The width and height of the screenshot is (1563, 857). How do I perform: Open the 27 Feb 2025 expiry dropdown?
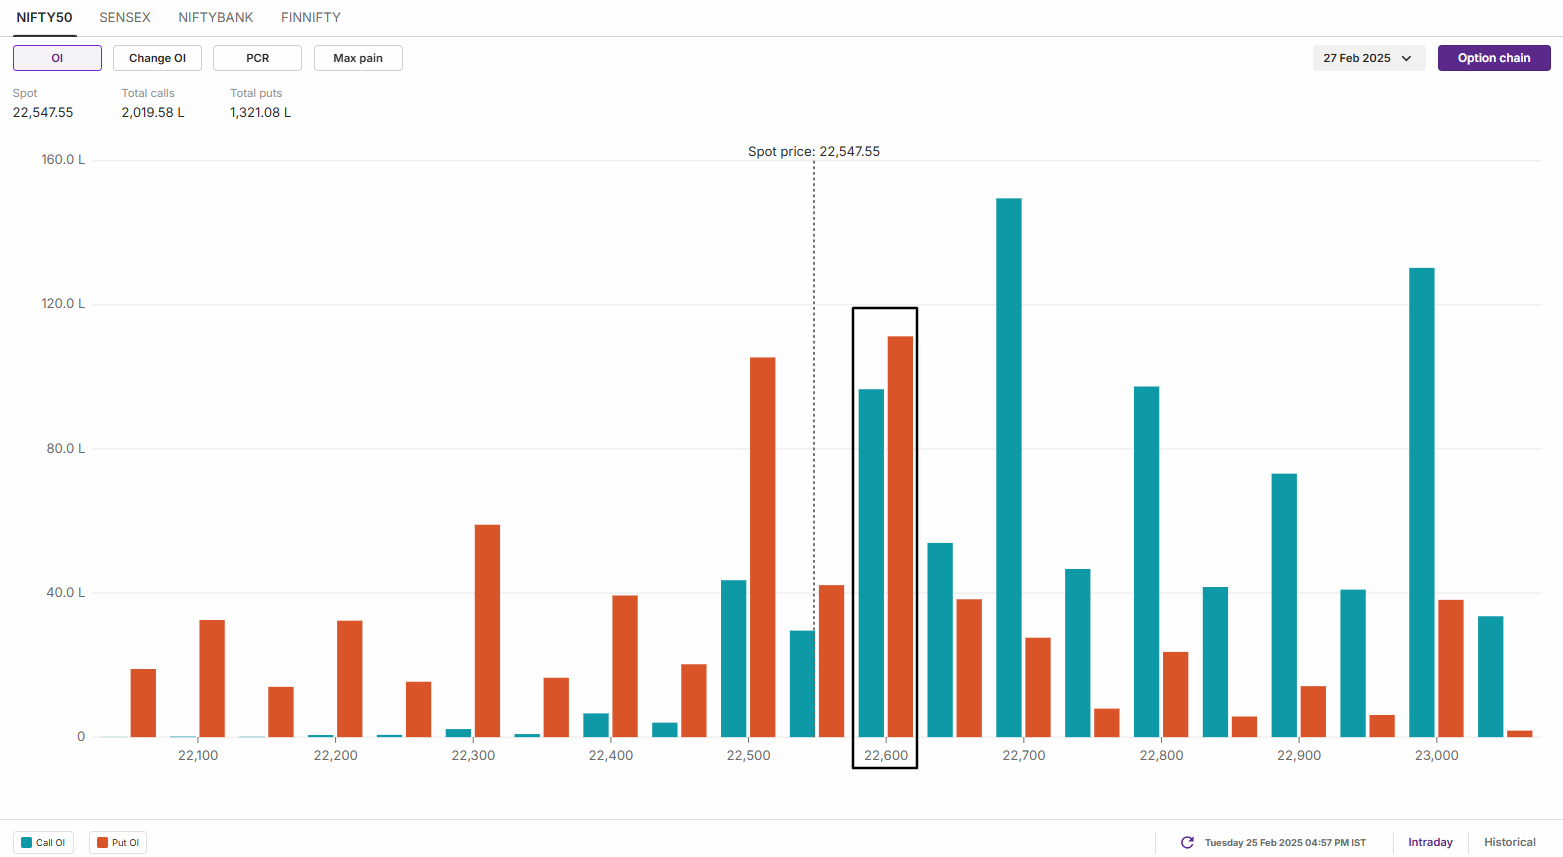point(1369,58)
